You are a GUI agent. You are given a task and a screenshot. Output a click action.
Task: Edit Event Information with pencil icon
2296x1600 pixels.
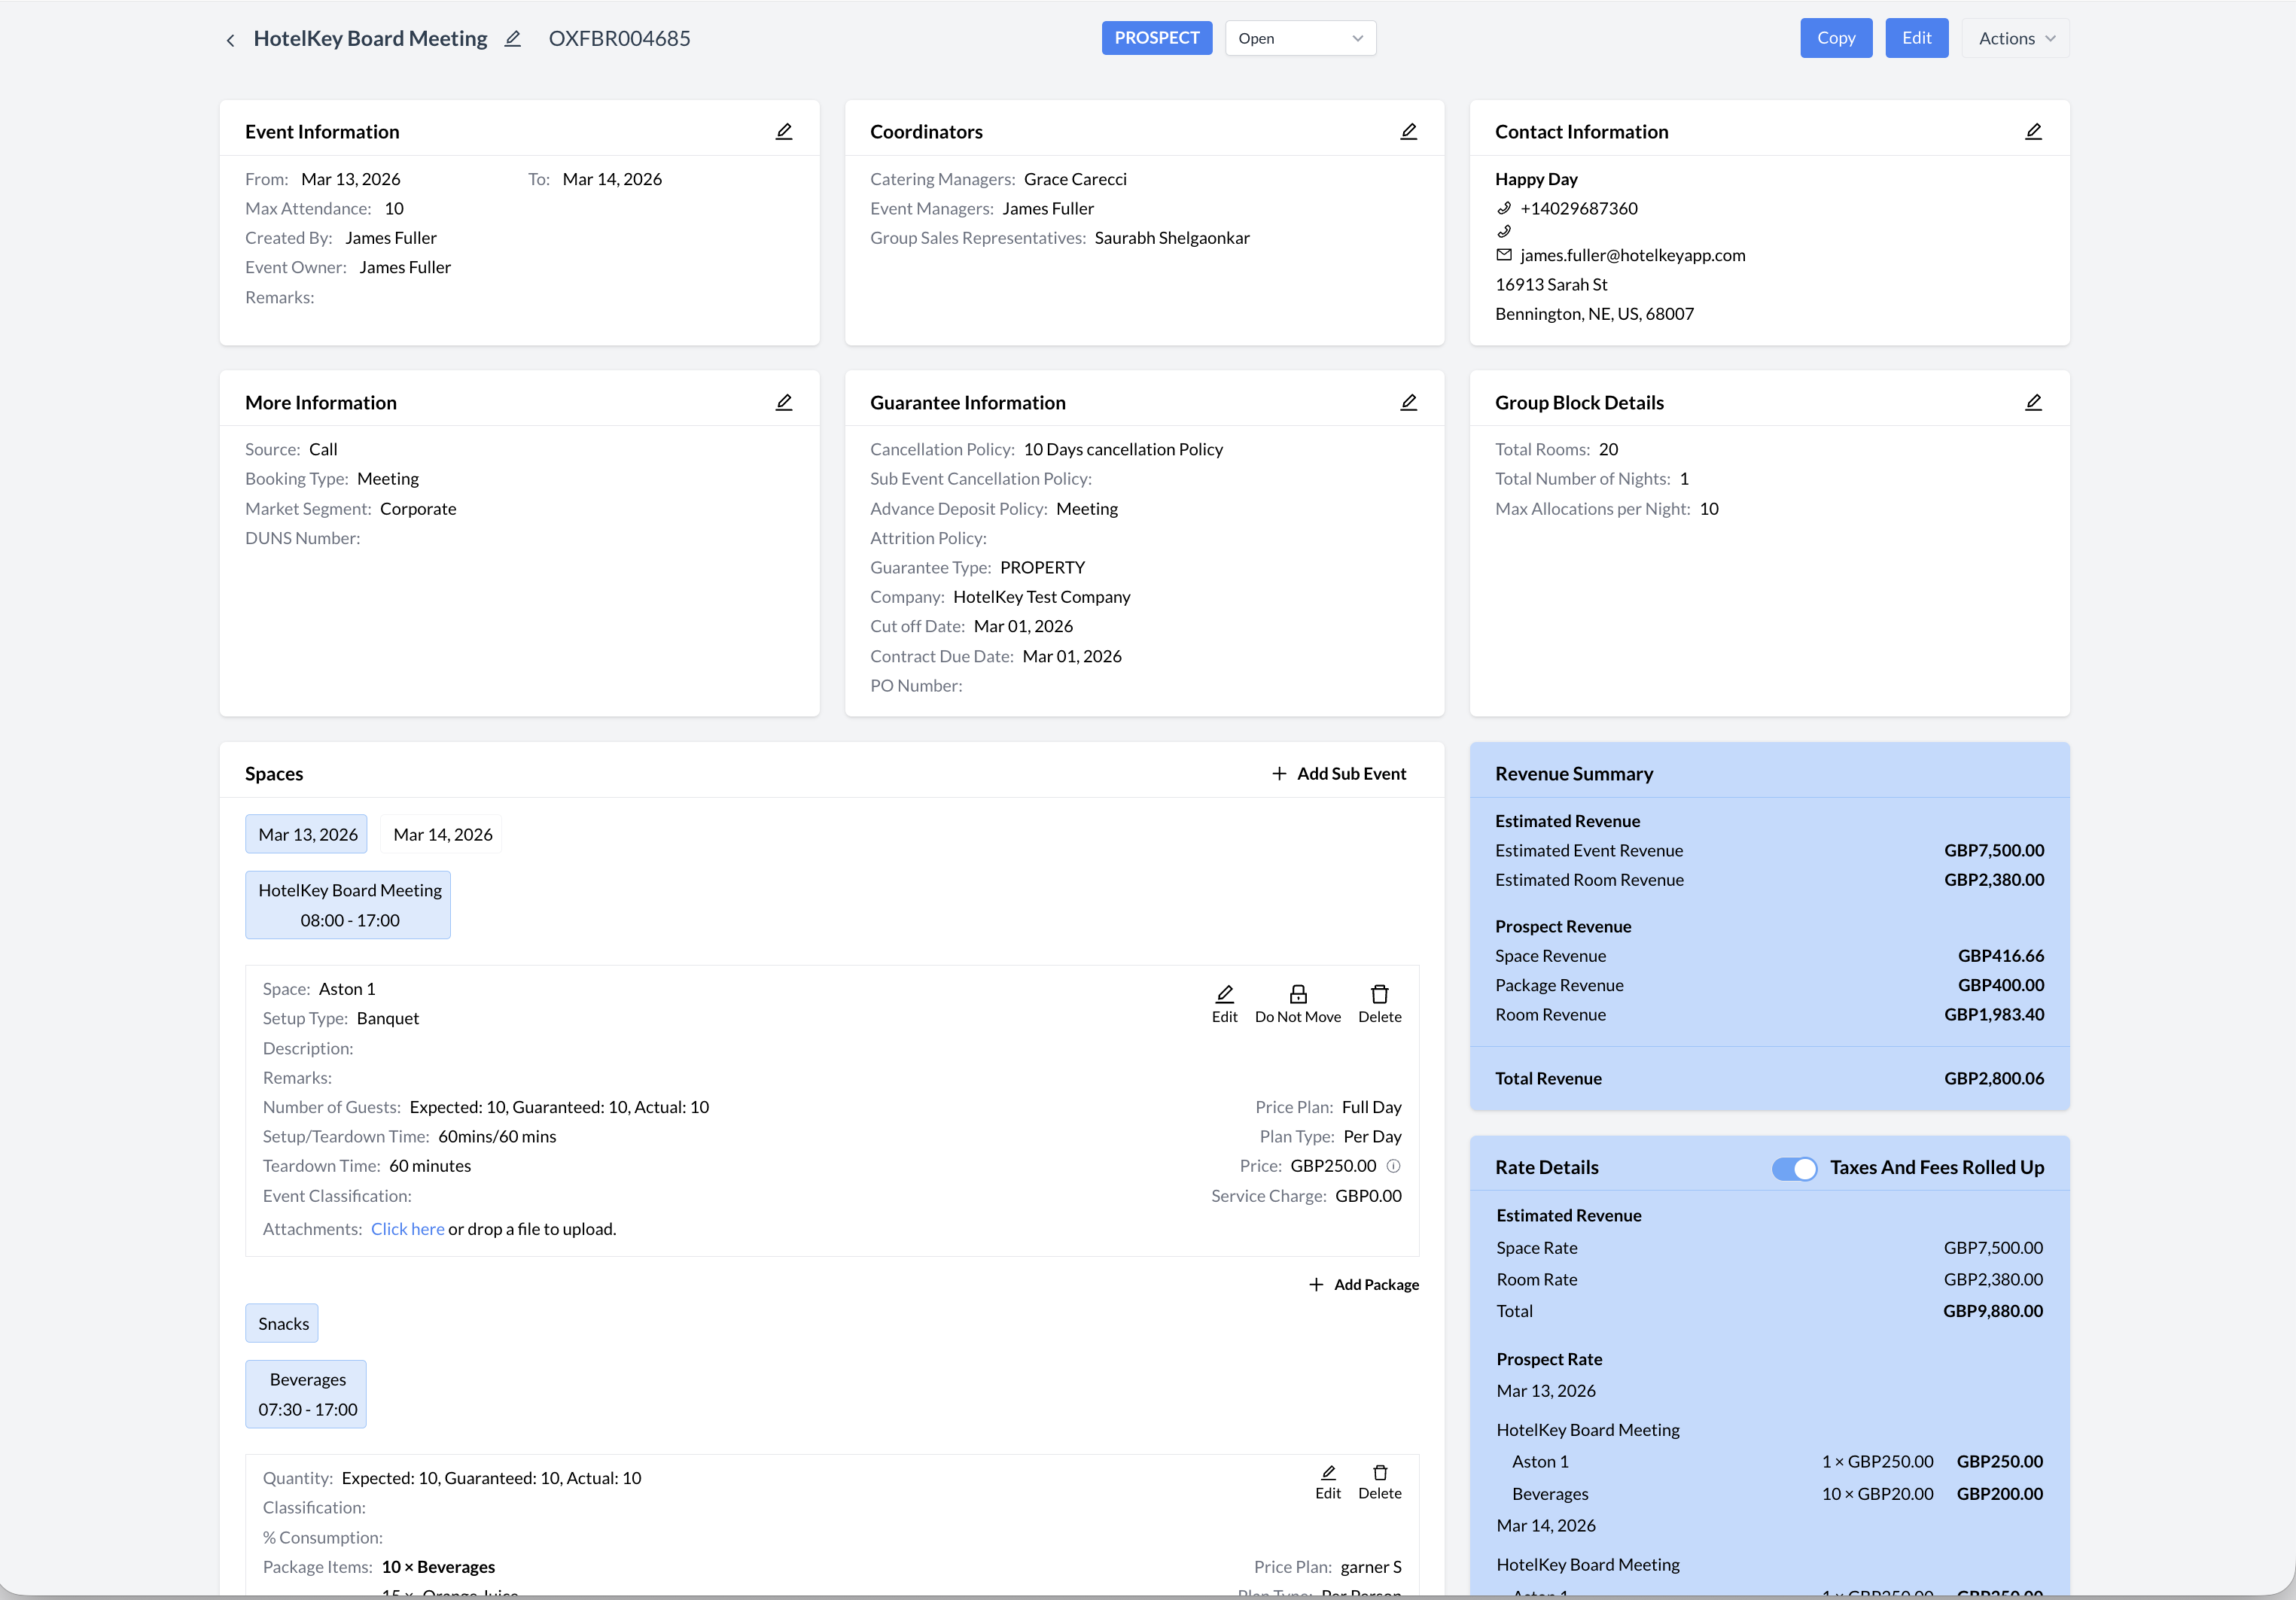pos(784,132)
